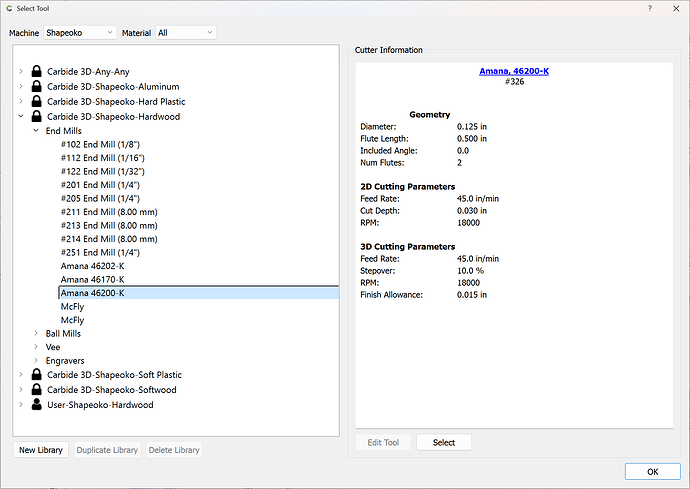Click lock icon for Shapeoko-Soft Plastic library
This screenshot has height=489, width=690.
pyautogui.click(x=37, y=375)
